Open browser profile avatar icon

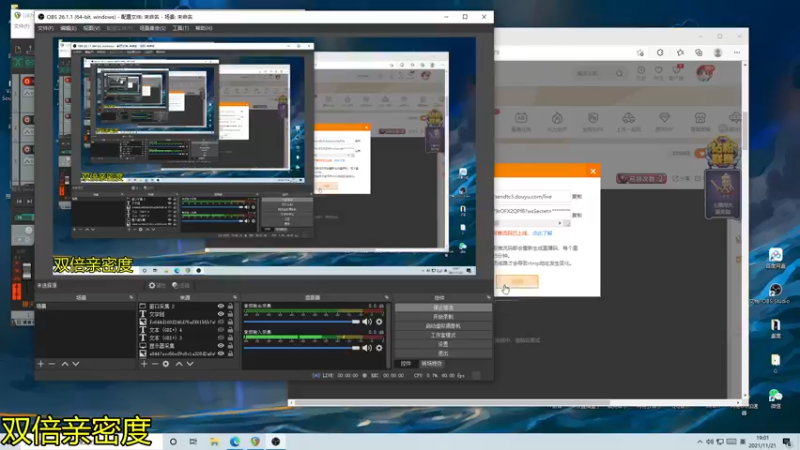[x=718, y=53]
